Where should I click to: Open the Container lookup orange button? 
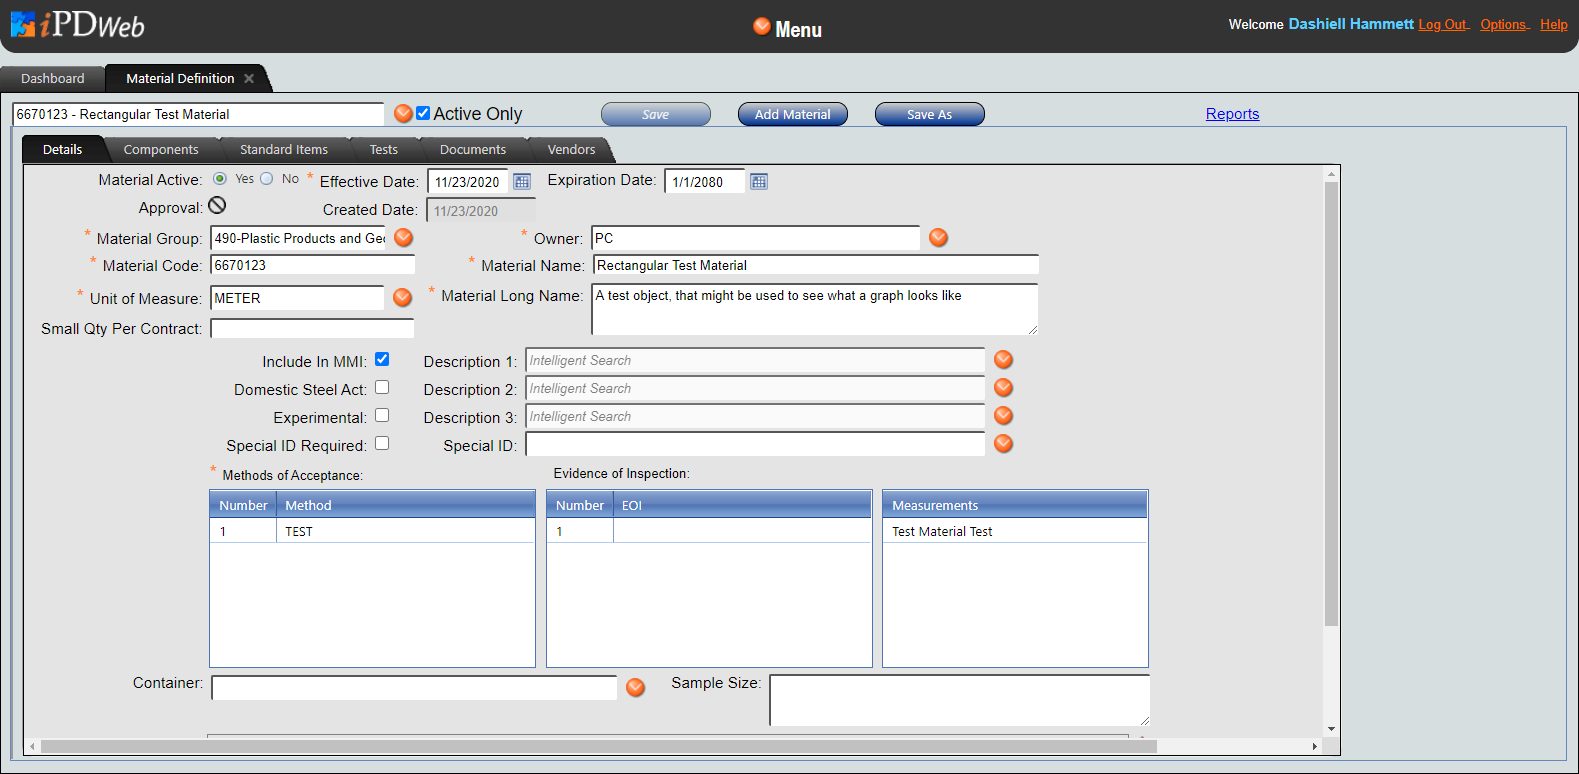(635, 688)
